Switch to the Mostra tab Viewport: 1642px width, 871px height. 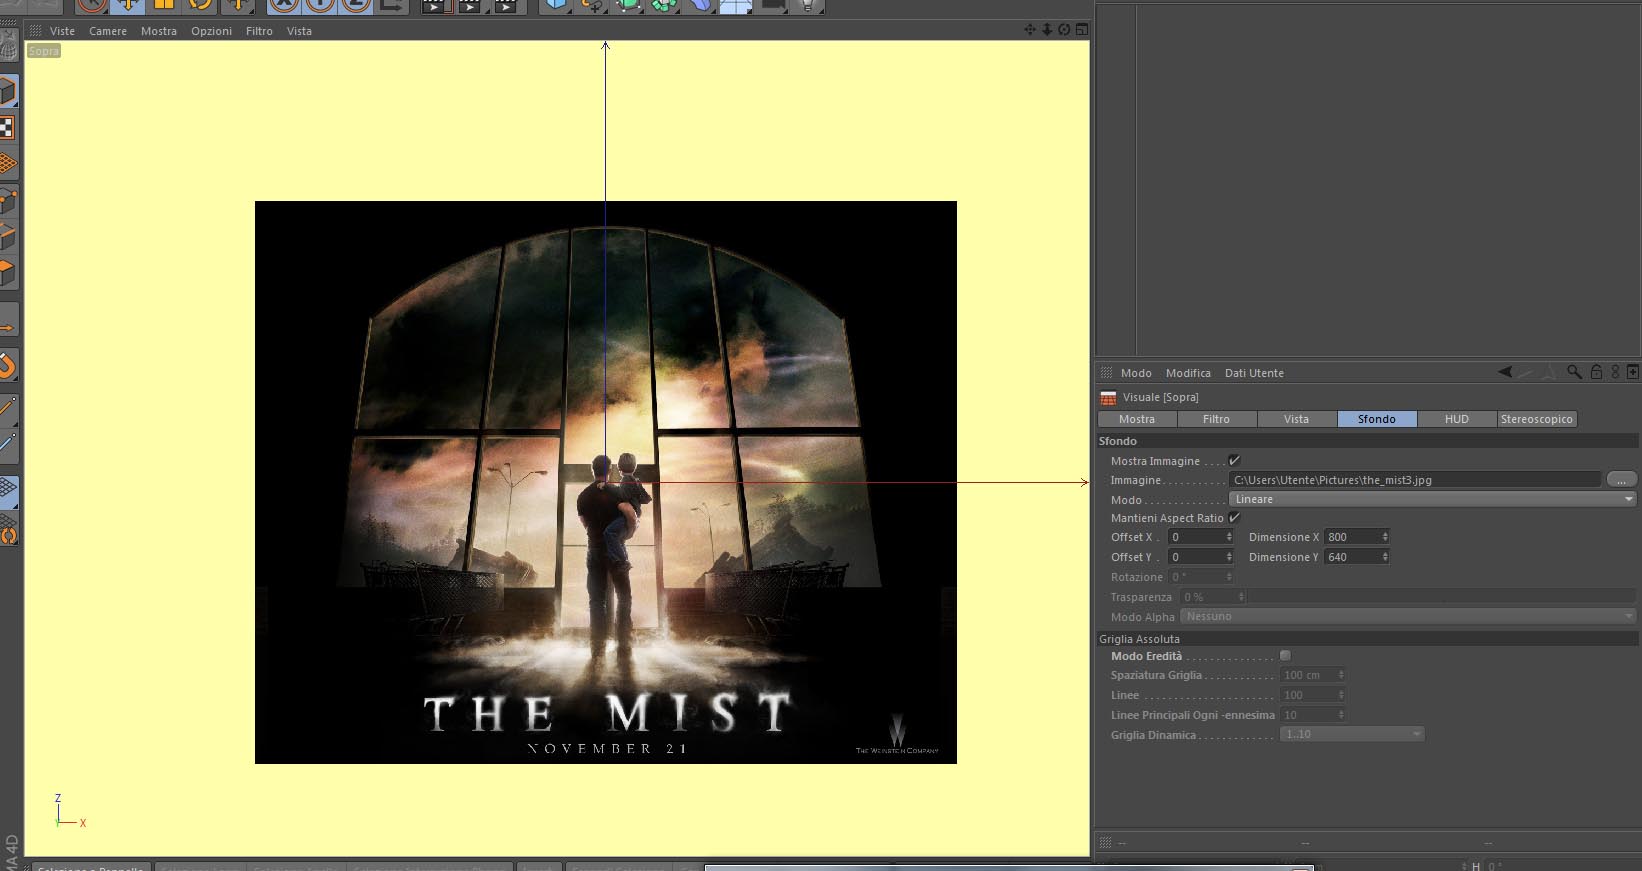click(x=1137, y=419)
